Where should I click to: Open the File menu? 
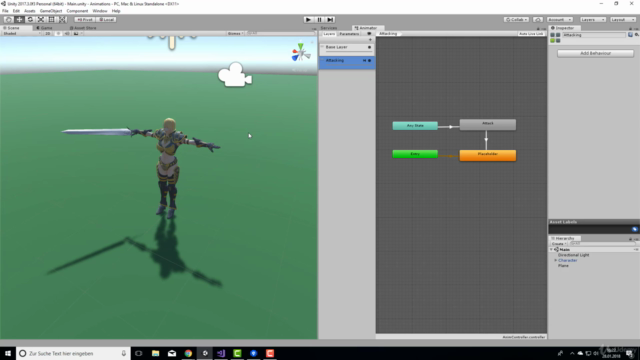(x=5, y=11)
